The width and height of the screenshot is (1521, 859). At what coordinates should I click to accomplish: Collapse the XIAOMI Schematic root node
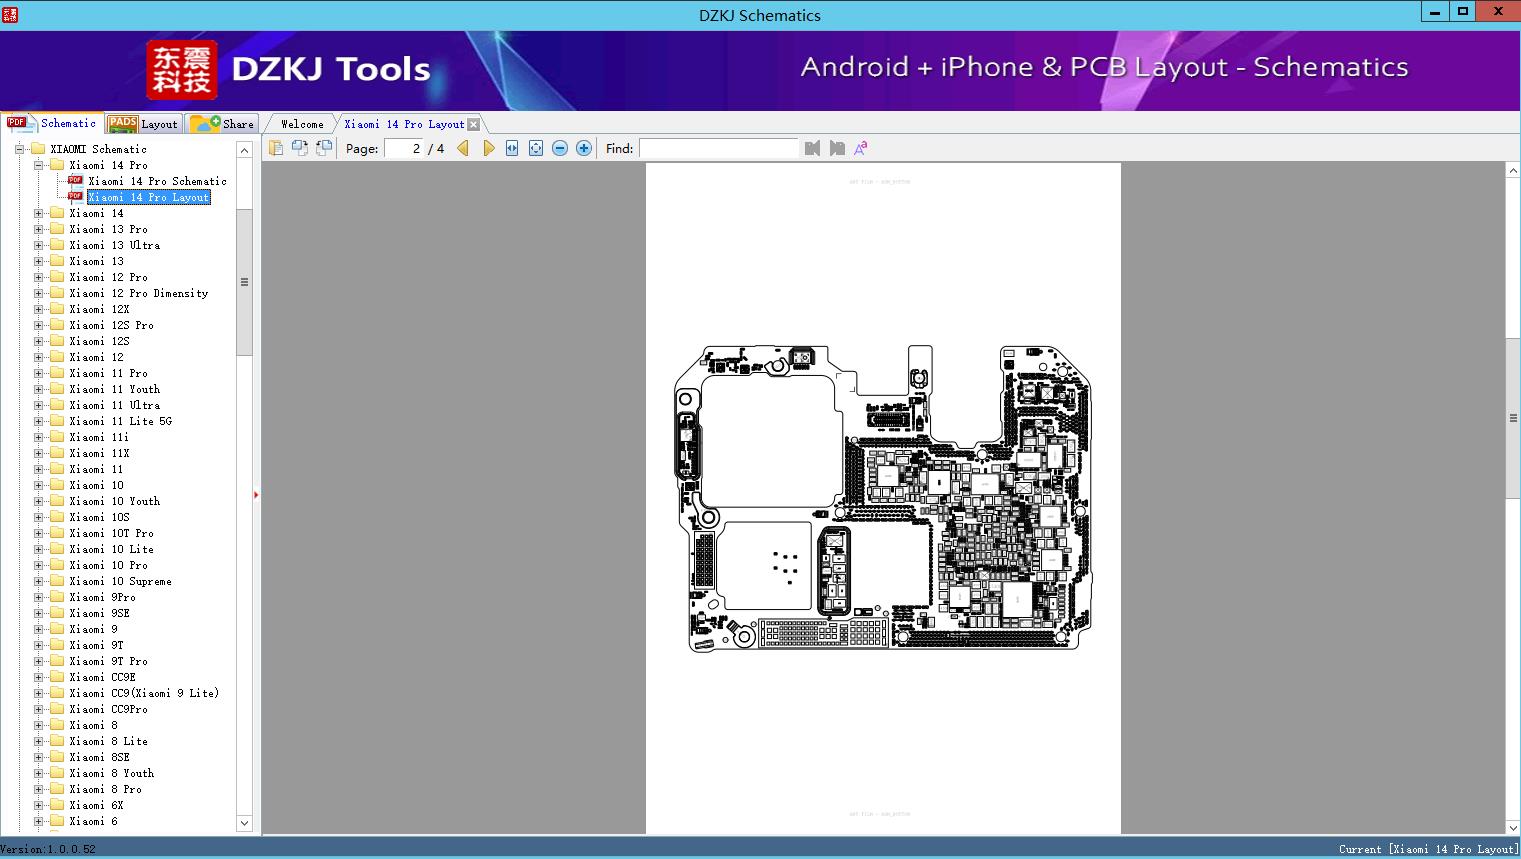coord(19,149)
